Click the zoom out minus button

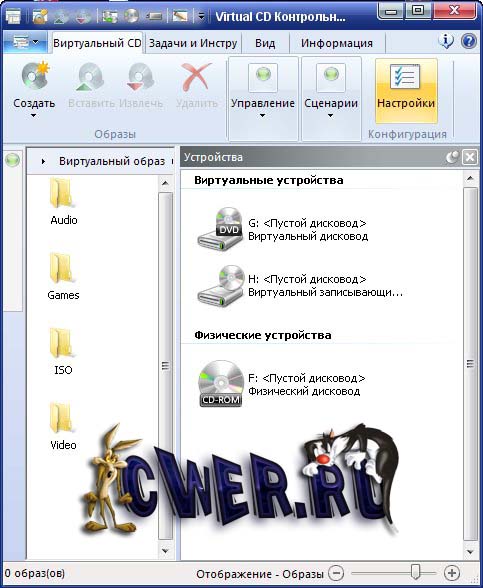(336, 573)
